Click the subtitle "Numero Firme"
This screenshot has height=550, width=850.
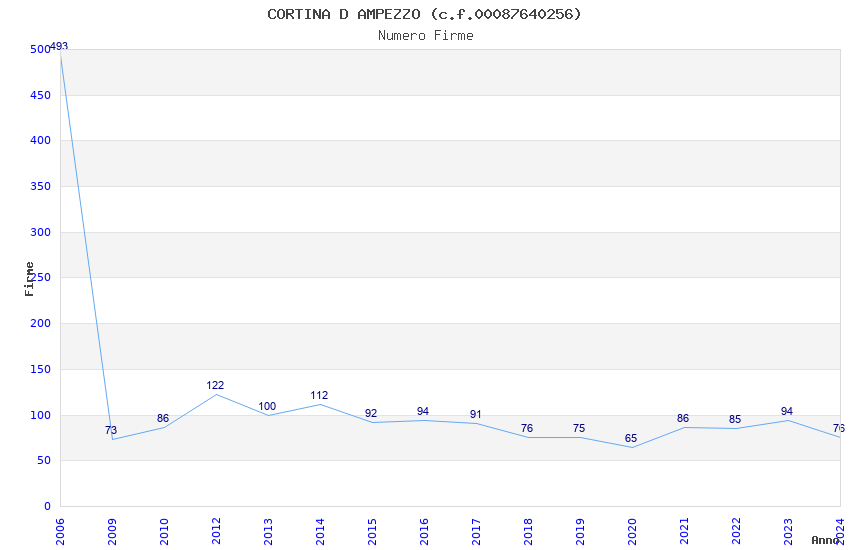pos(426,35)
